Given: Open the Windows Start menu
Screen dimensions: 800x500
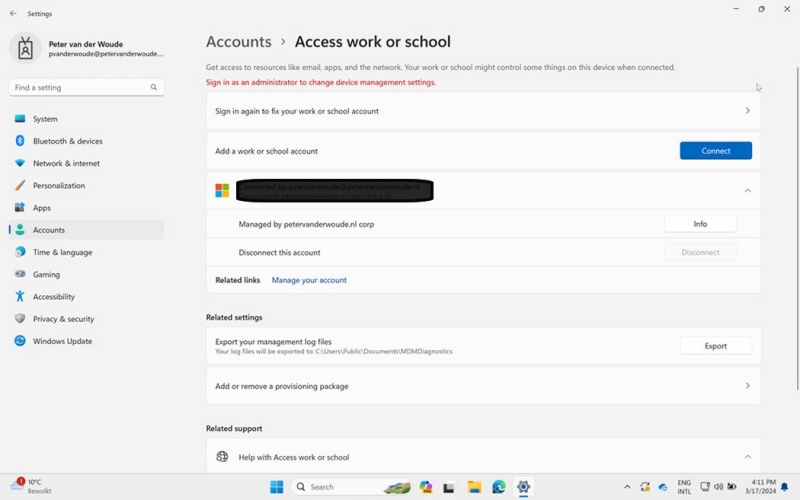Looking at the screenshot, I should (x=277, y=487).
